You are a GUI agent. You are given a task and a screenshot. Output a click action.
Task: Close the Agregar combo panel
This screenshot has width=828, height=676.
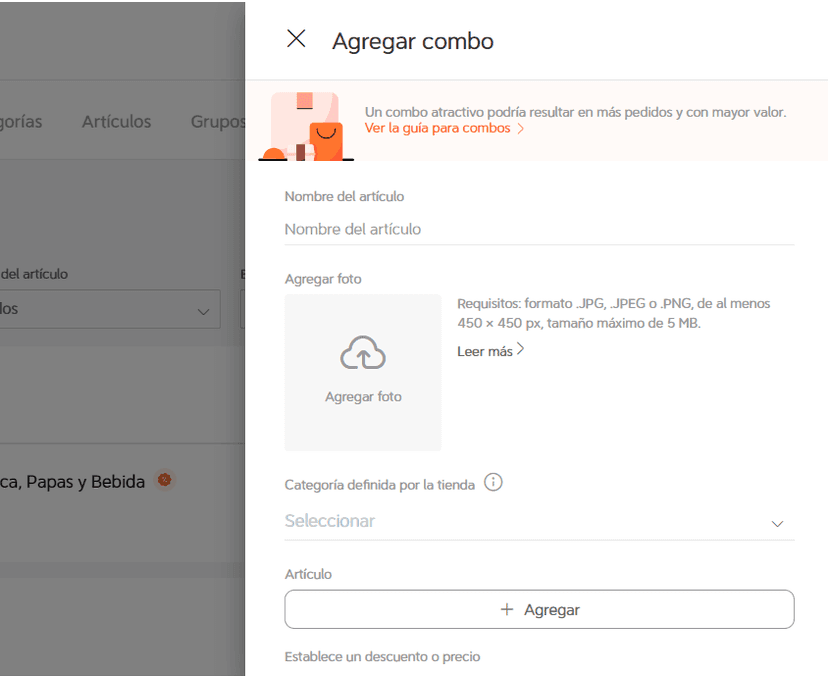pyautogui.click(x=296, y=39)
